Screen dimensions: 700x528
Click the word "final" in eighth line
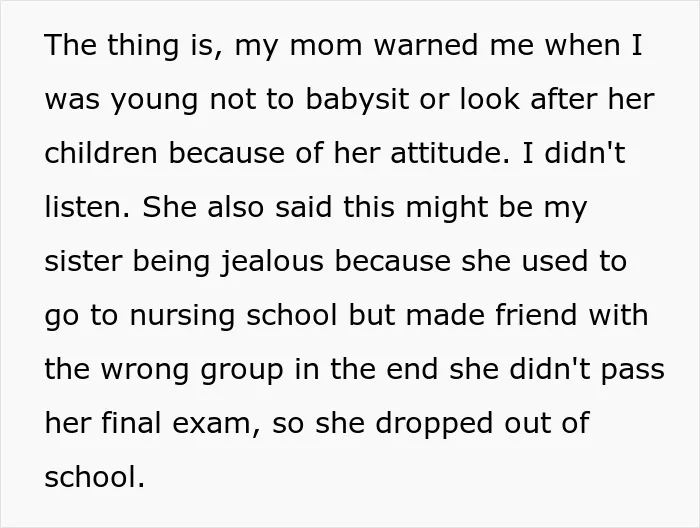(131, 423)
